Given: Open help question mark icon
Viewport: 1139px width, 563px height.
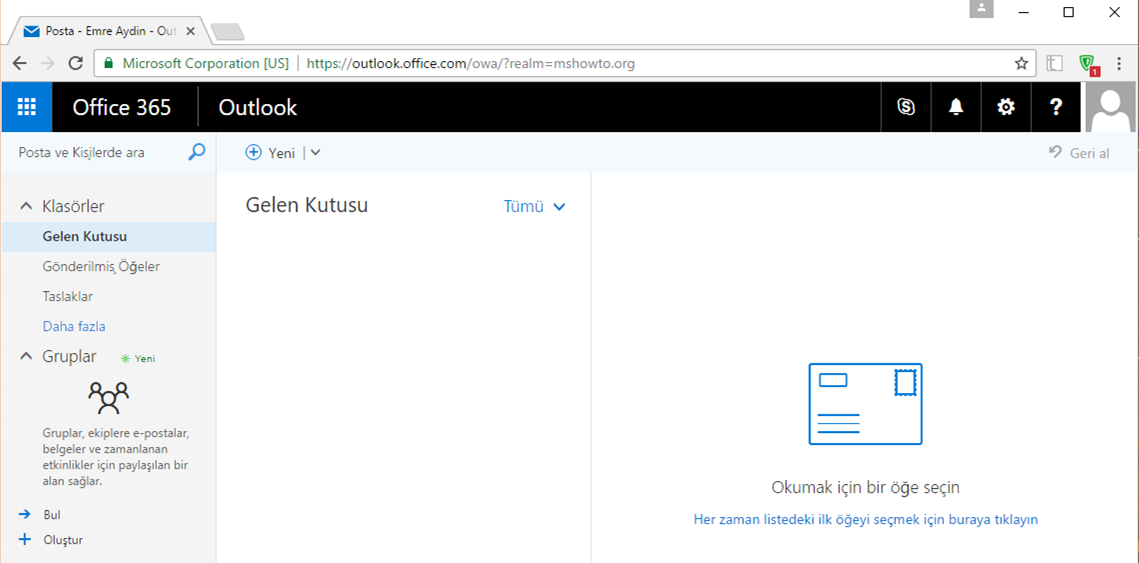Looking at the screenshot, I should tap(1056, 108).
